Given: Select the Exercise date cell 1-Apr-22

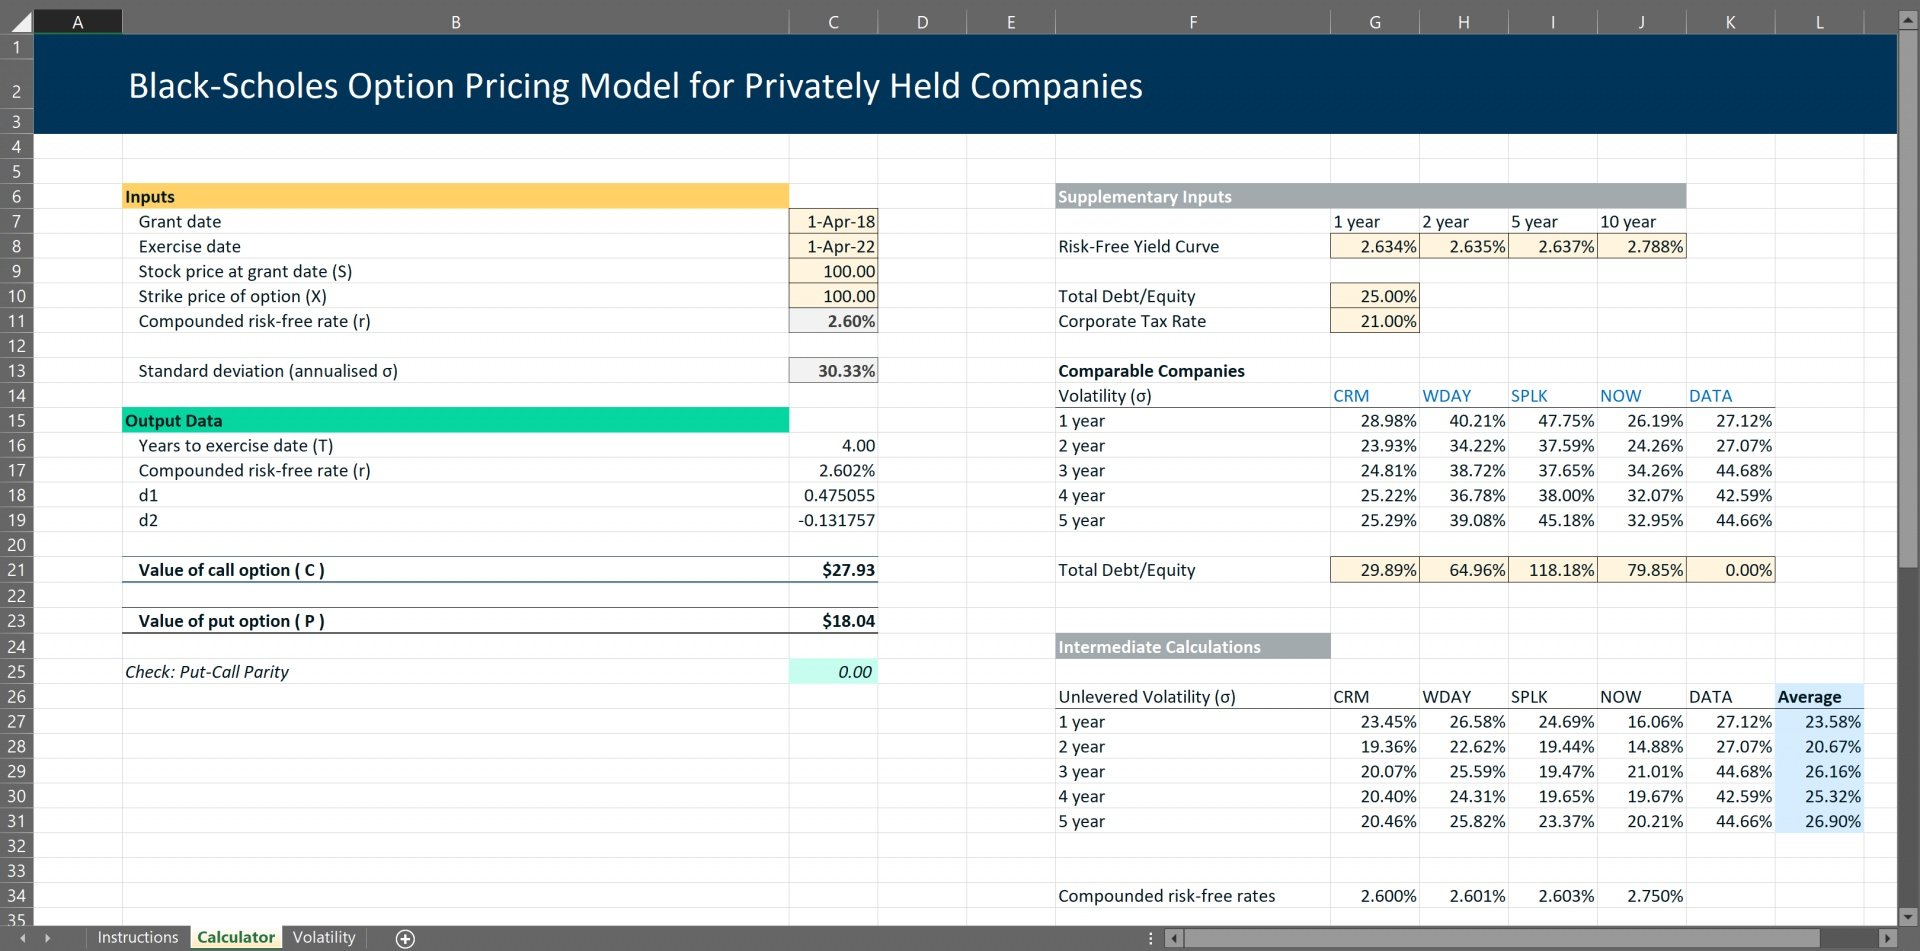Looking at the screenshot, I should pyautogui.click(x=833, y=246).
